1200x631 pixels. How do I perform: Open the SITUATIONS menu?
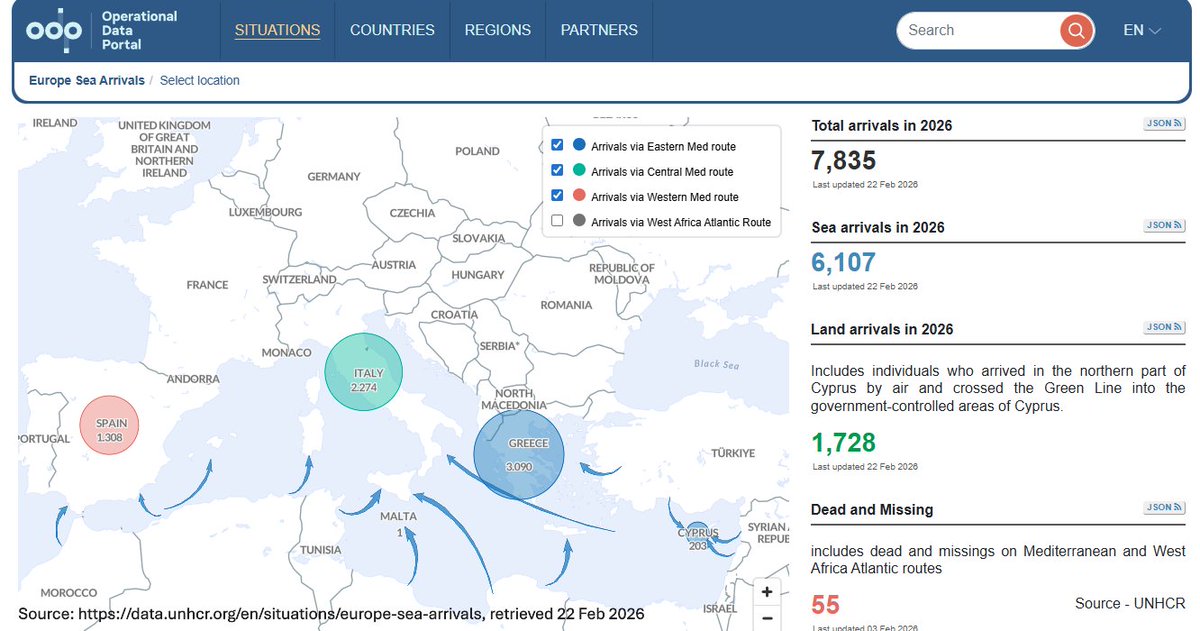277,30
